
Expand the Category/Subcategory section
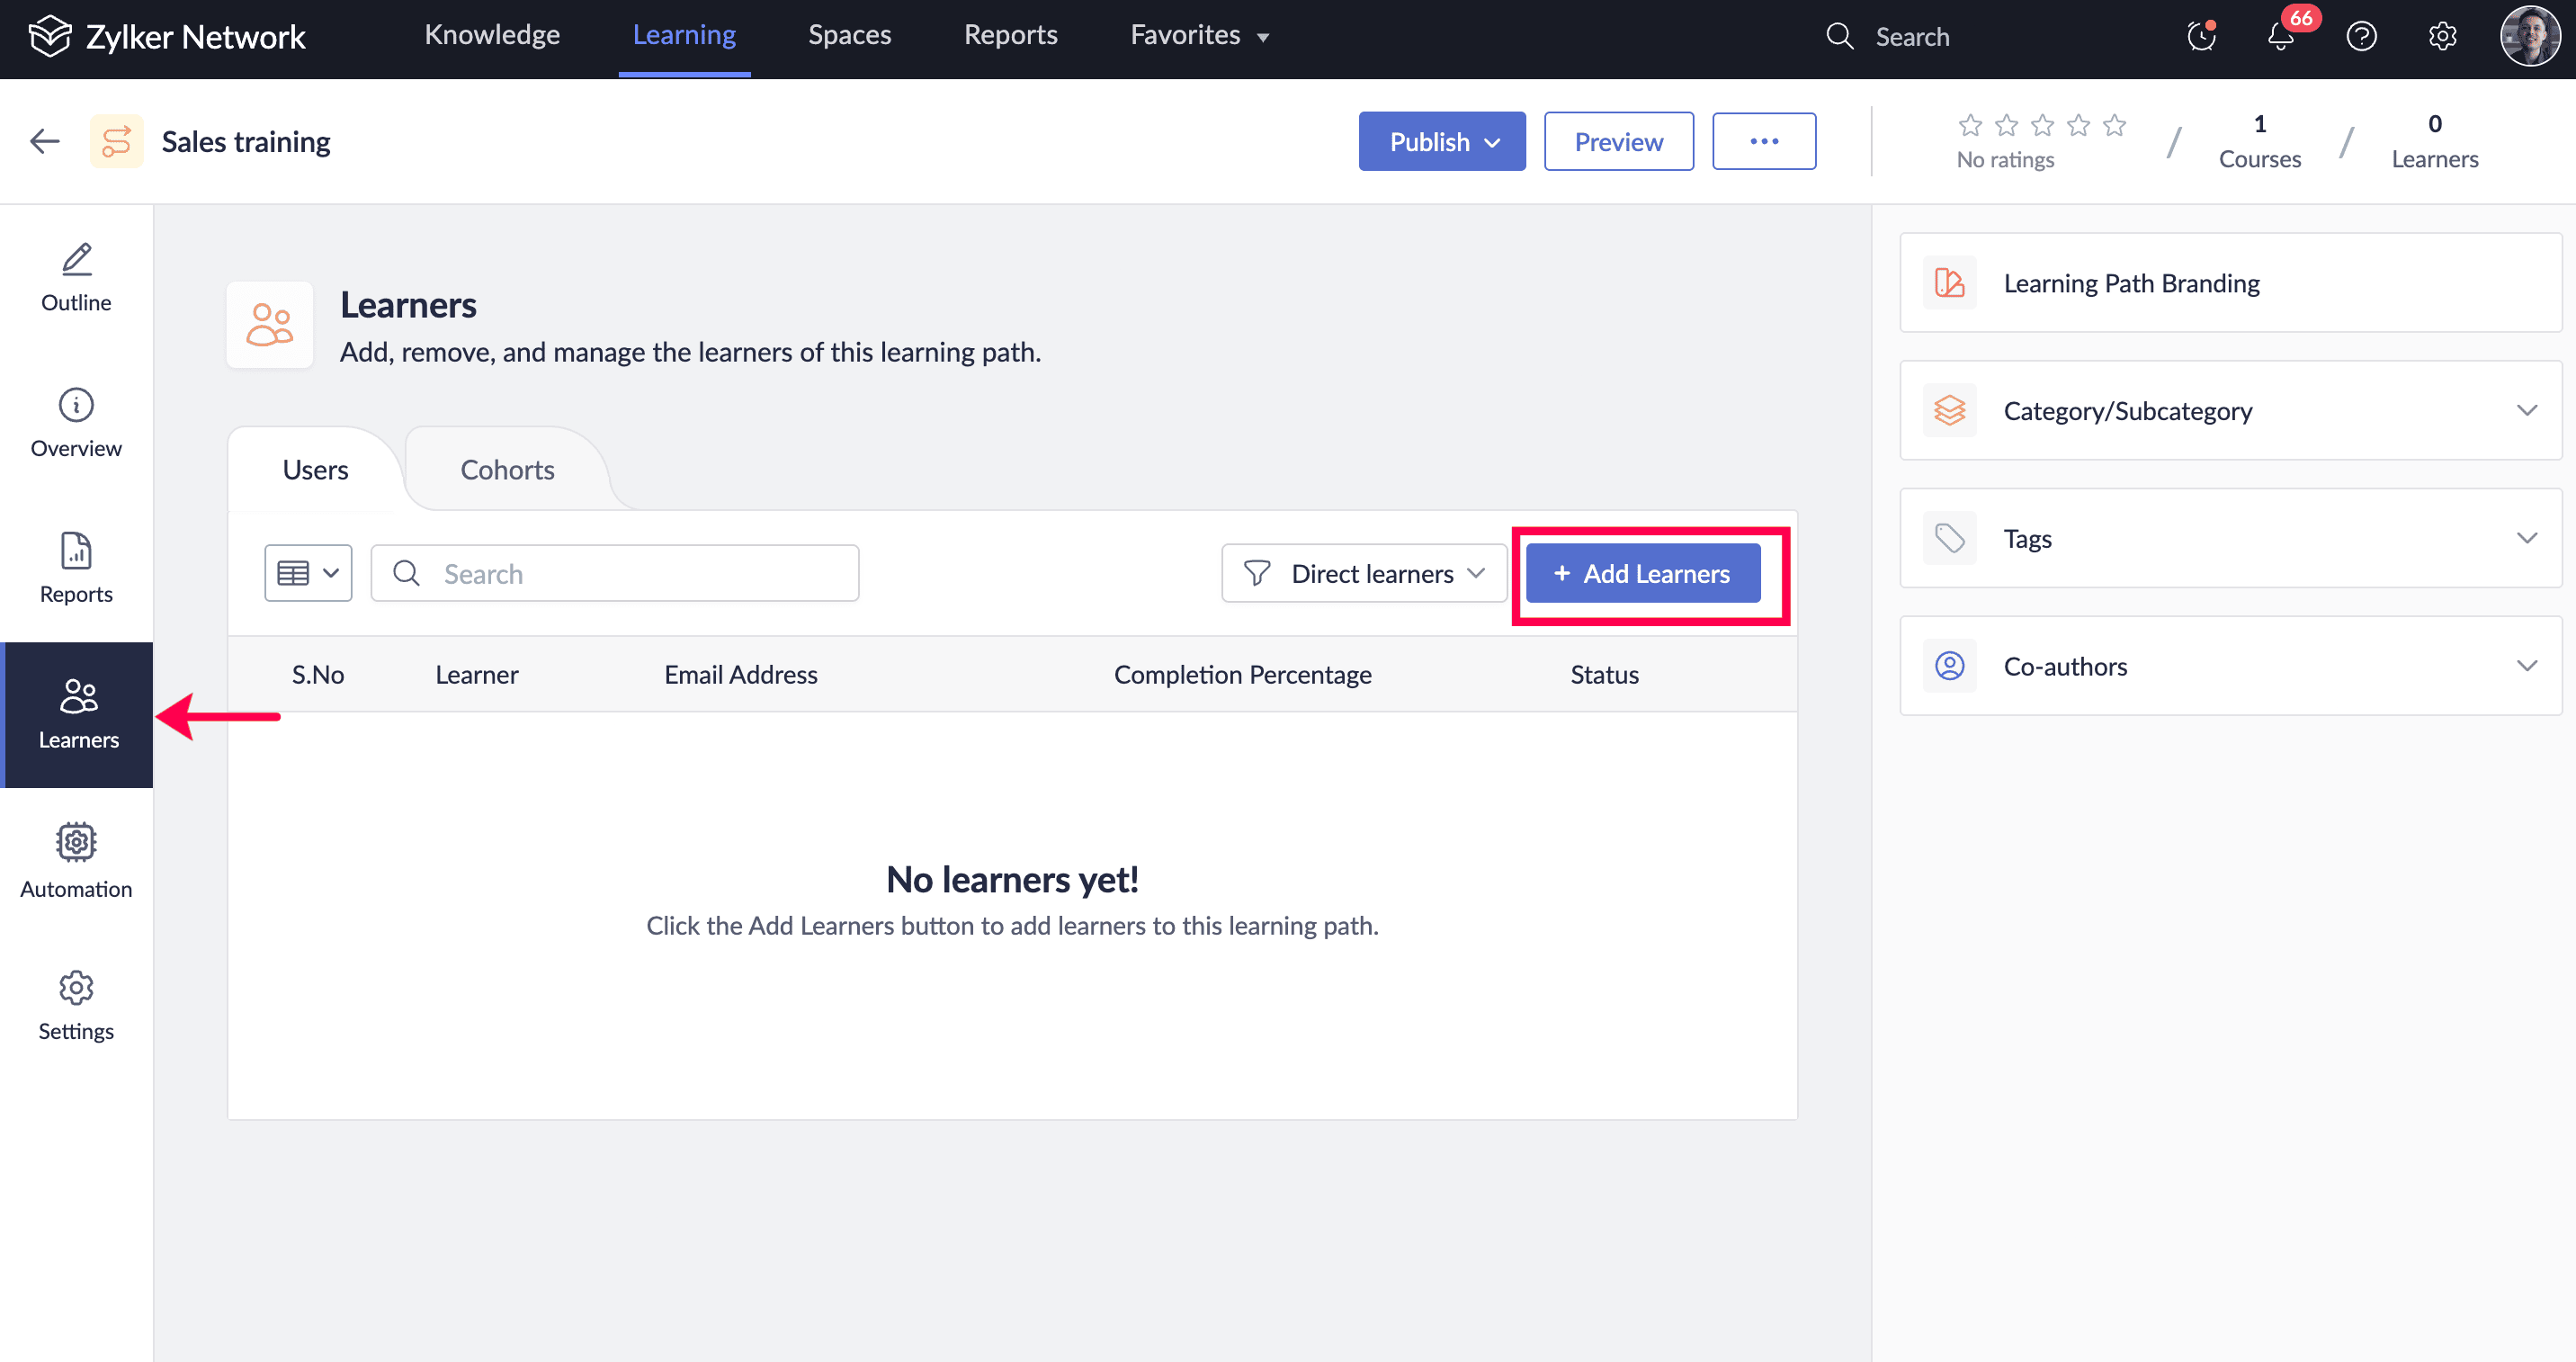click(2527, 411)
